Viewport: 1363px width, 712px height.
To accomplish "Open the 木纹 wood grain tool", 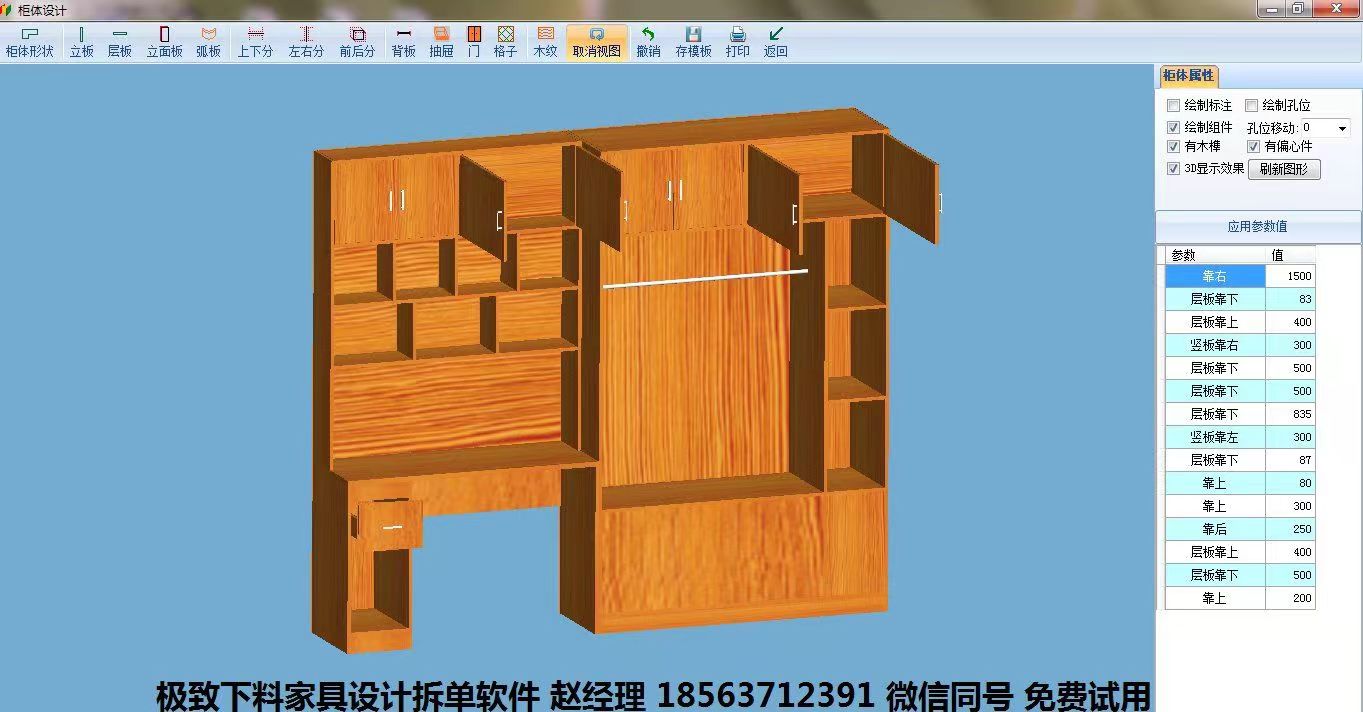I will tap(545, 42).
